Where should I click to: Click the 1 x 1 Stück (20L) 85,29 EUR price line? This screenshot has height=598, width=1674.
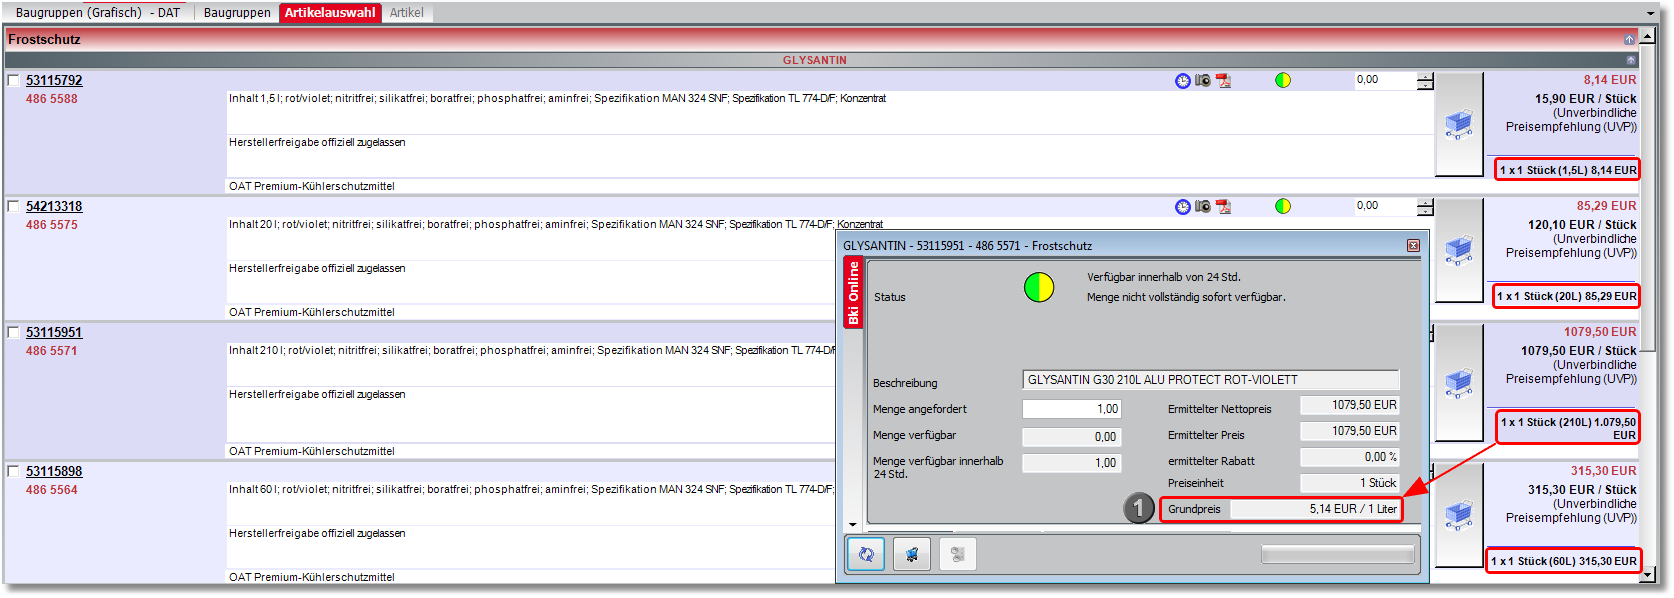pos(1566,296)
